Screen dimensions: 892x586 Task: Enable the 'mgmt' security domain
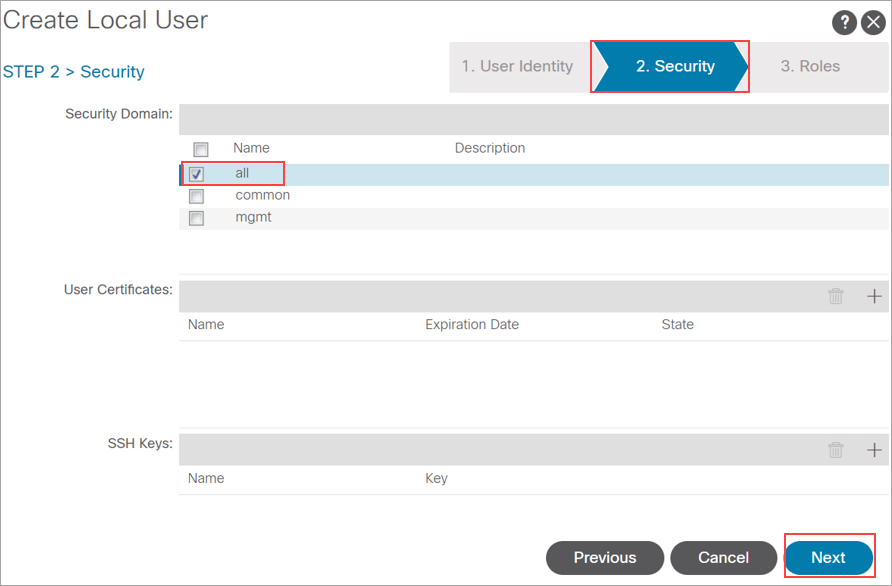196,217
